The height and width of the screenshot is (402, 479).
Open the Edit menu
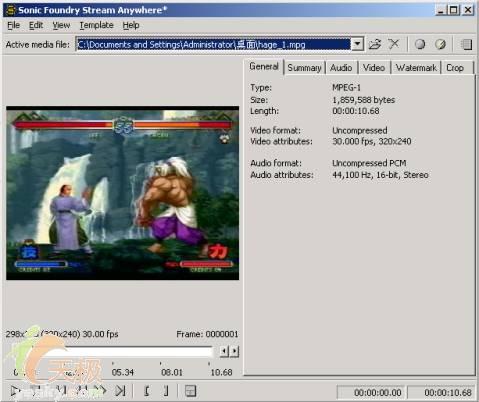click(36, 25)
